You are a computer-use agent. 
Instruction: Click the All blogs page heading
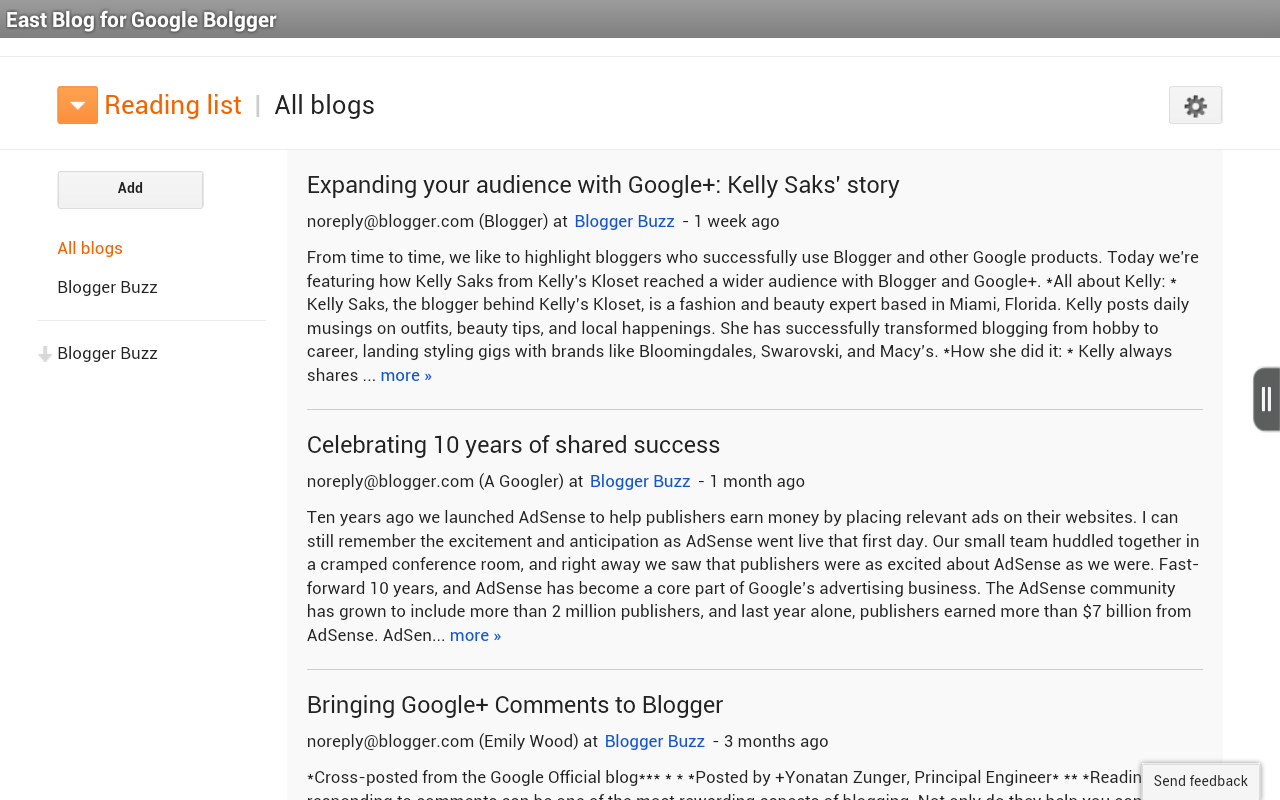tap(324, 105)
